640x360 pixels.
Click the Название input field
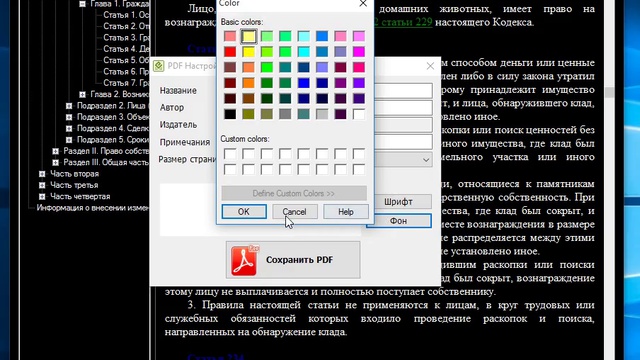click(x=403, y=91)
